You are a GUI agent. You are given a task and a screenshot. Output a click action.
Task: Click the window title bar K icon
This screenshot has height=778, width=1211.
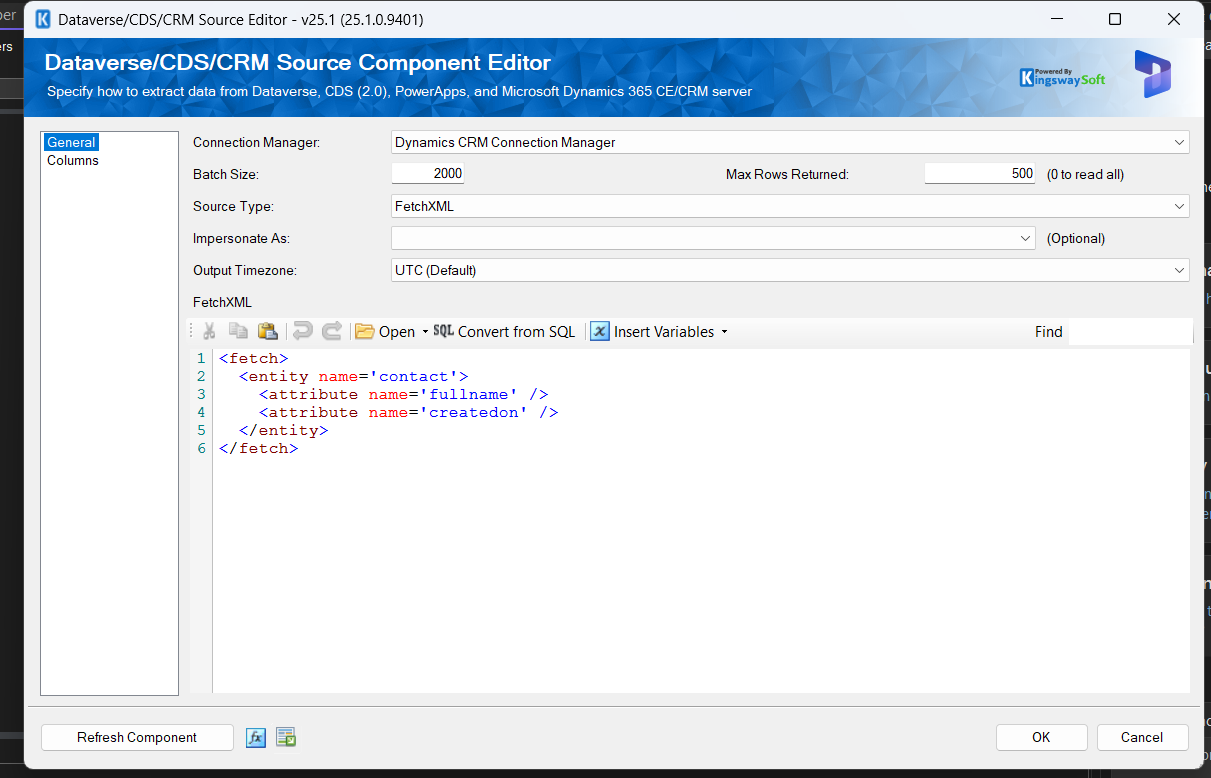43,19
